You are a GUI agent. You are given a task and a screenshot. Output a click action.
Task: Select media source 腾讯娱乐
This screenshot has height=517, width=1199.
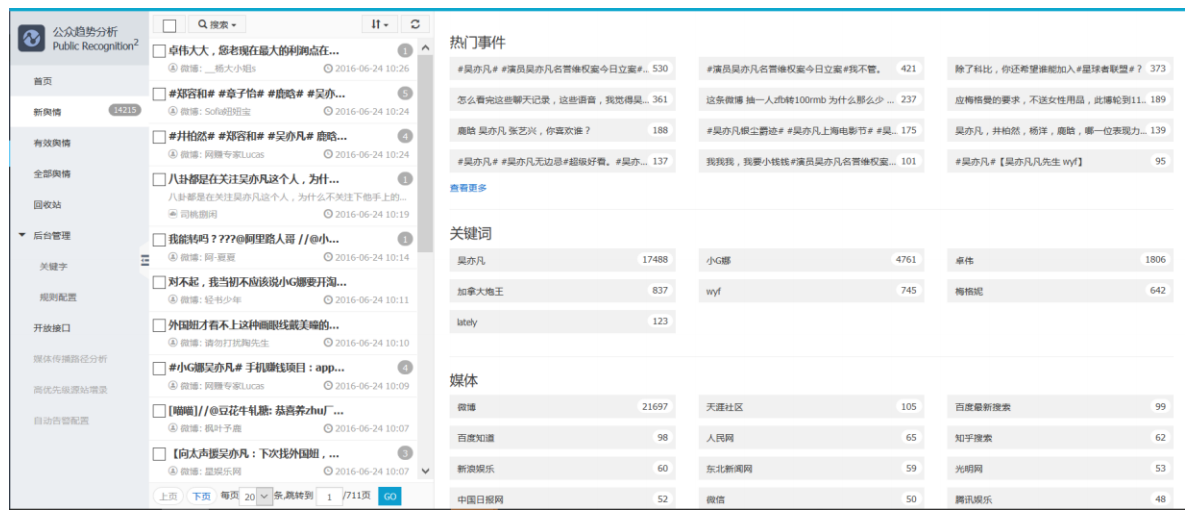point(1060,499)
